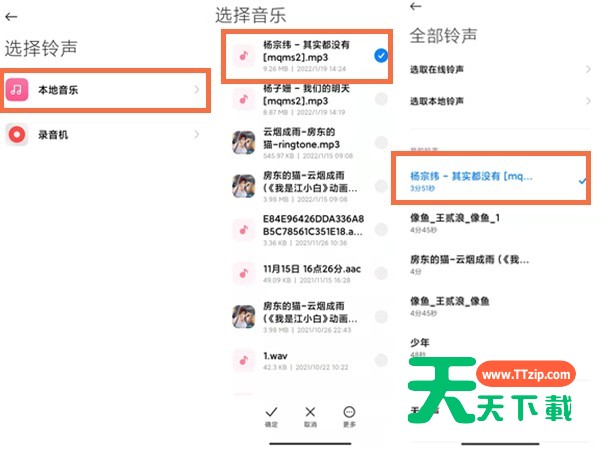
Task: Select the 11月15日 16点26分.aac radio circle
Action: coord(381,273)
